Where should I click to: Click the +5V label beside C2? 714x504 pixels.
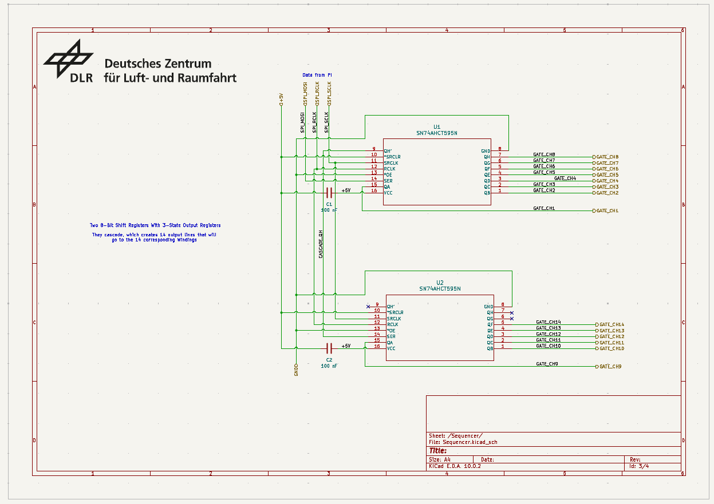pyautogui.click(x=346, y=346)
